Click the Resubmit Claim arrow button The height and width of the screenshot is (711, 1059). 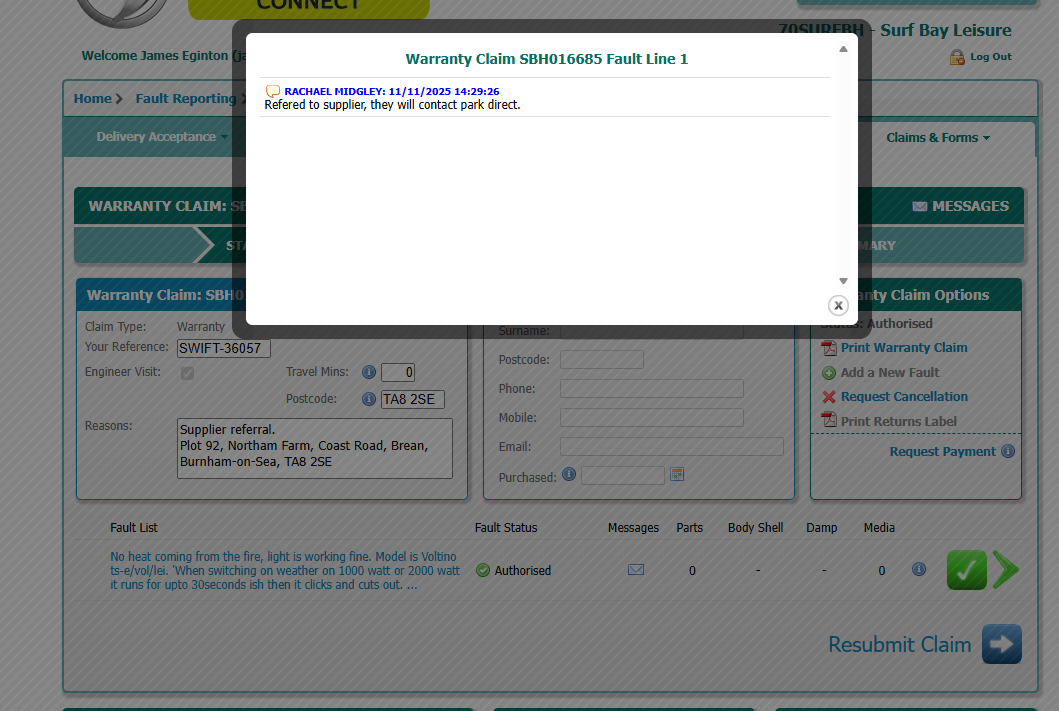pos(1002,644)
